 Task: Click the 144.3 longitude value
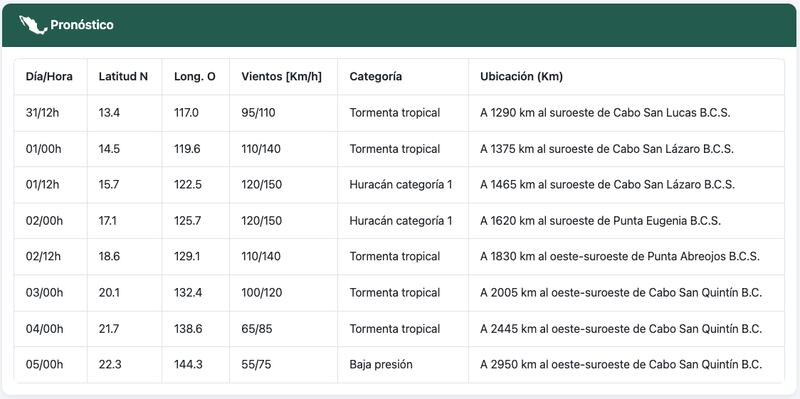tap(188, 365)
